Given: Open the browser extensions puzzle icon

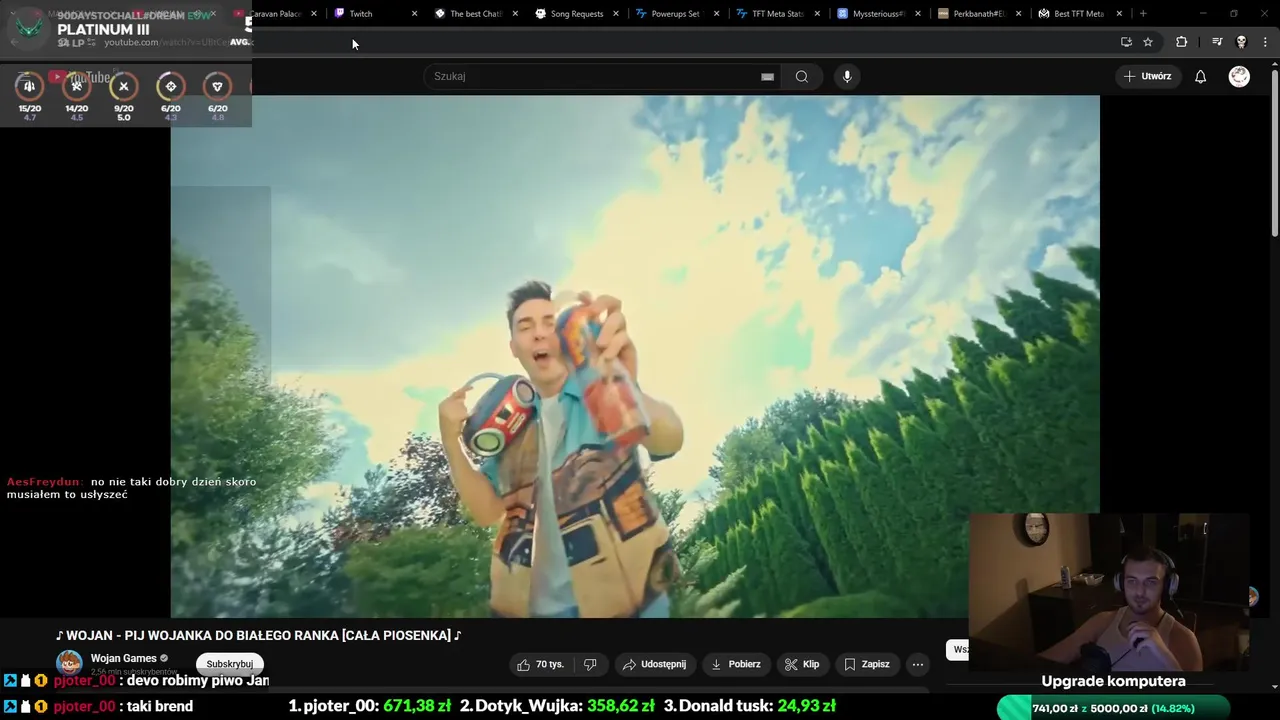Looking at the screenshot, I should tap(1182, 42).
